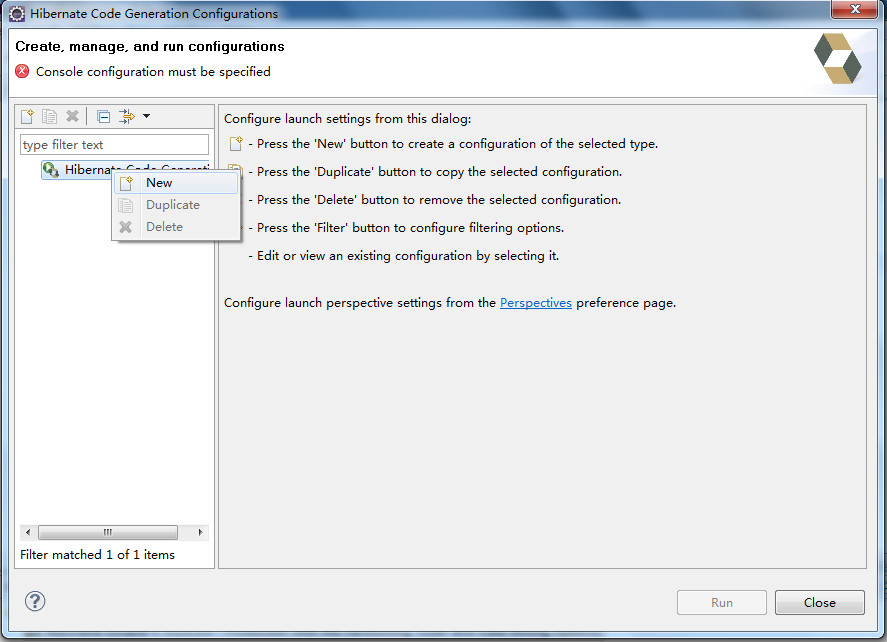887x642 pixels.
Task: Click Delete in the context menu
Action: point(163,226)
